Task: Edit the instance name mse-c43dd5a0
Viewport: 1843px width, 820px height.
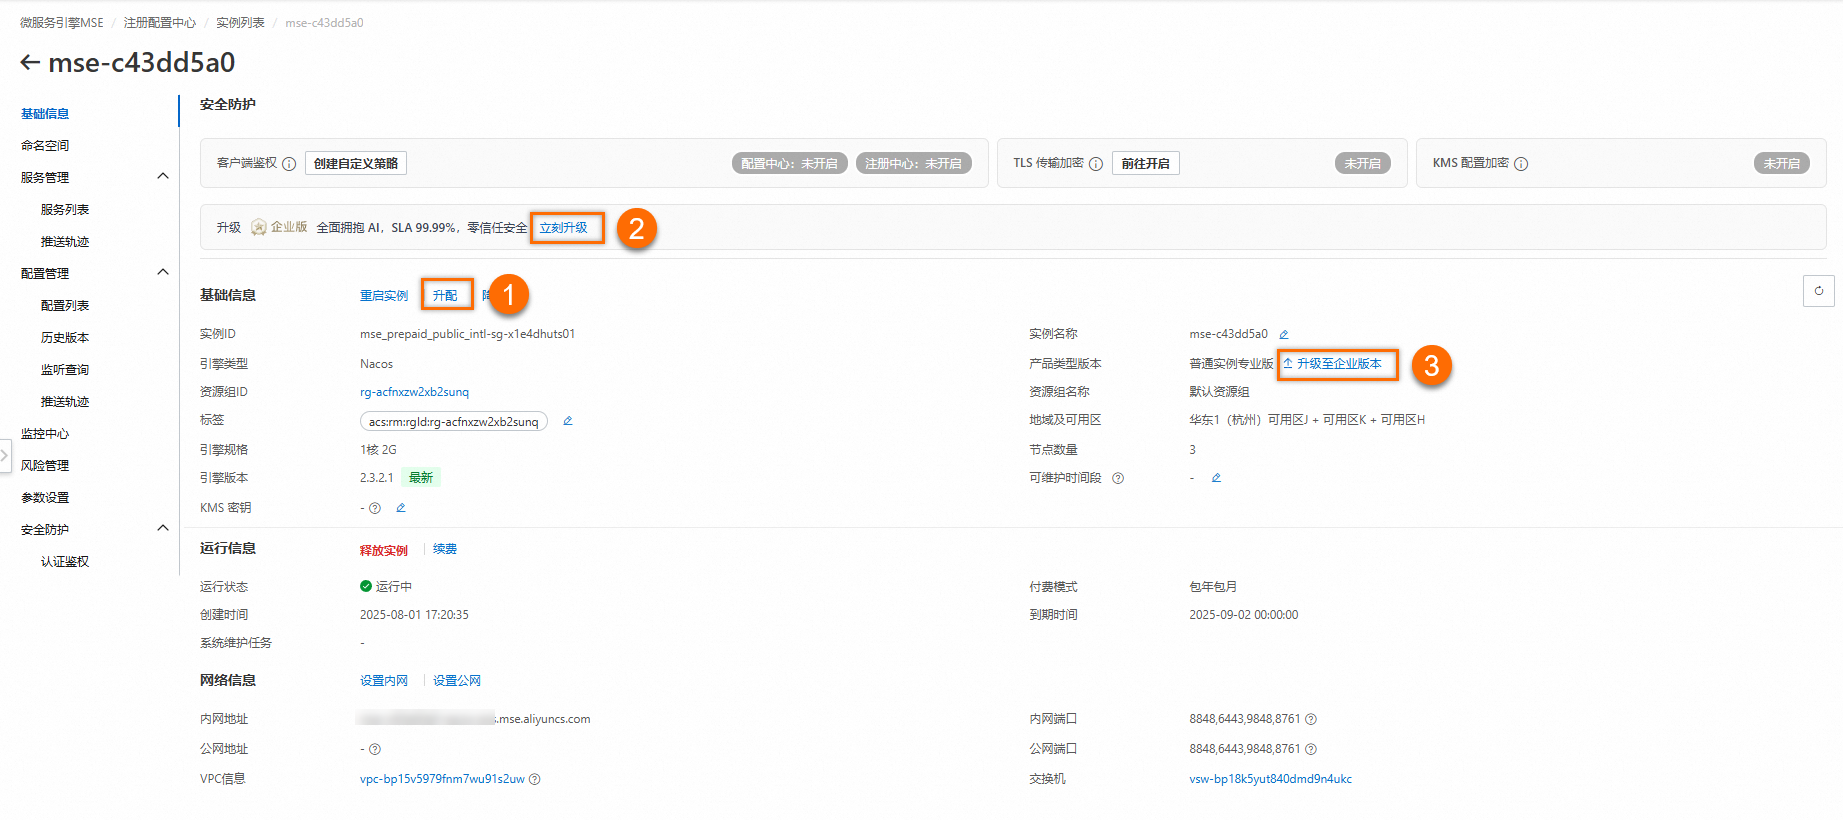Action: [1284, 335]
